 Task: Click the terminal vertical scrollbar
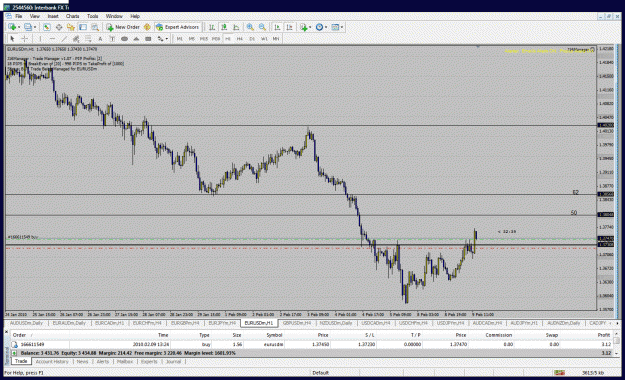[616, 343]
